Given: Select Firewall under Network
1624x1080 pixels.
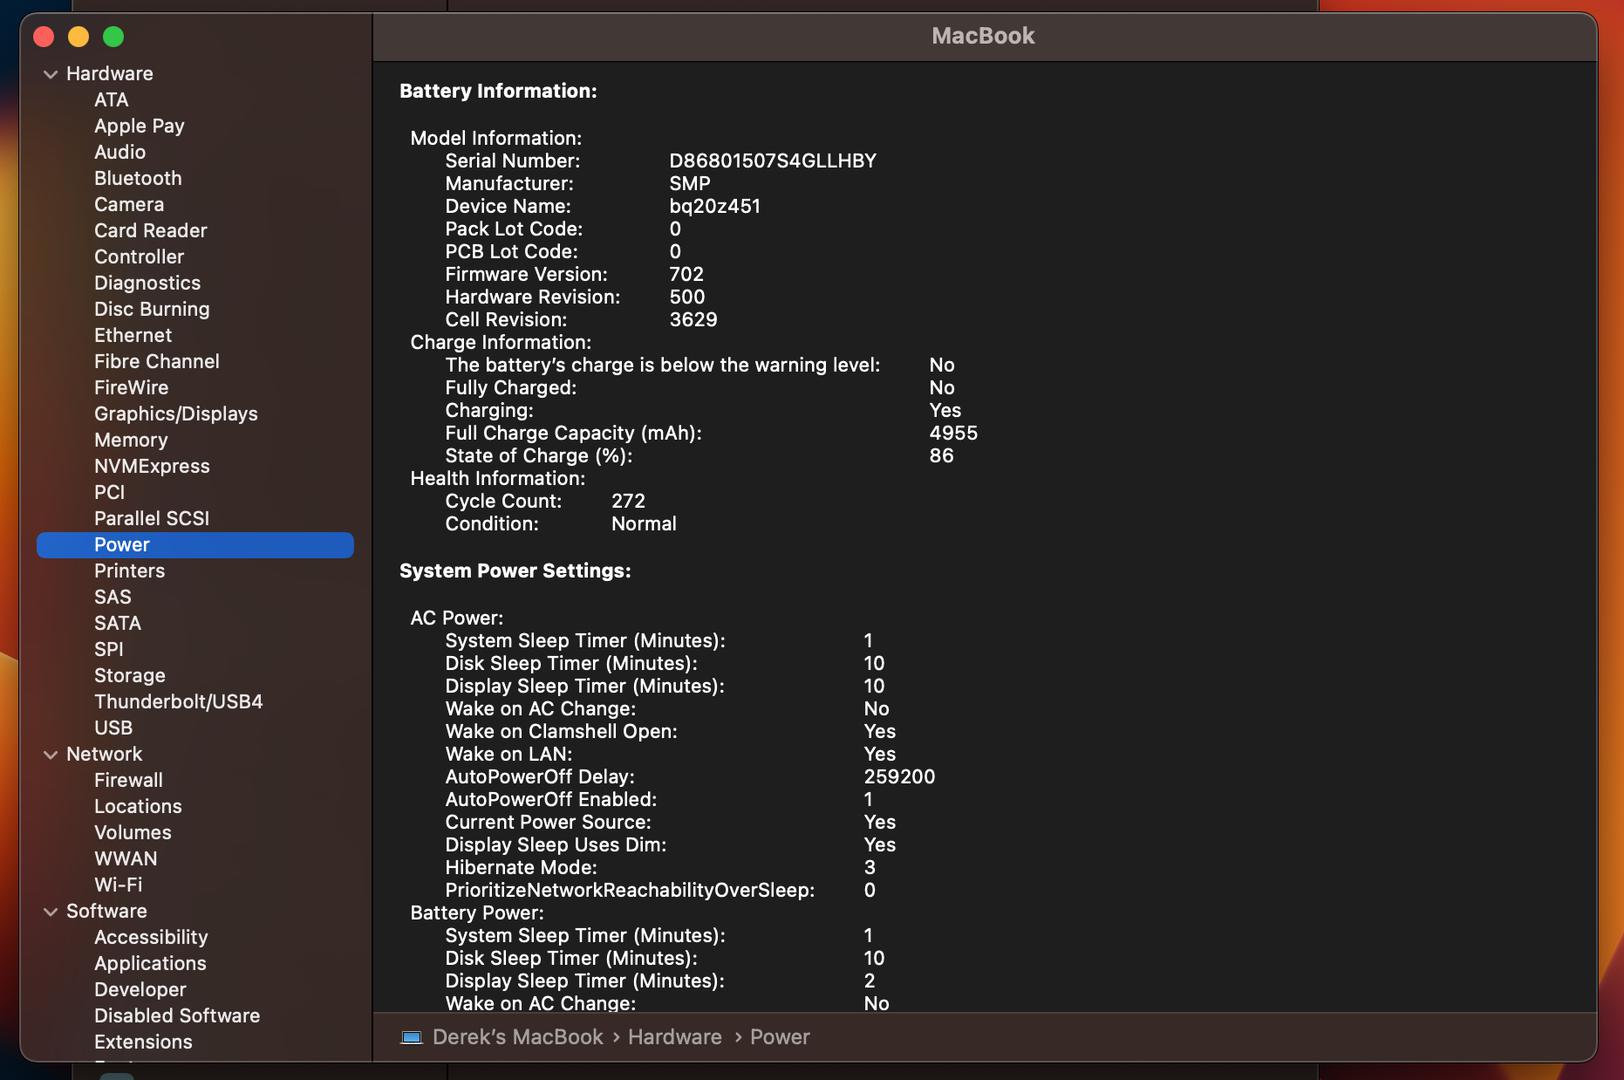Looking at the screenshot, I should click(128, 780).
